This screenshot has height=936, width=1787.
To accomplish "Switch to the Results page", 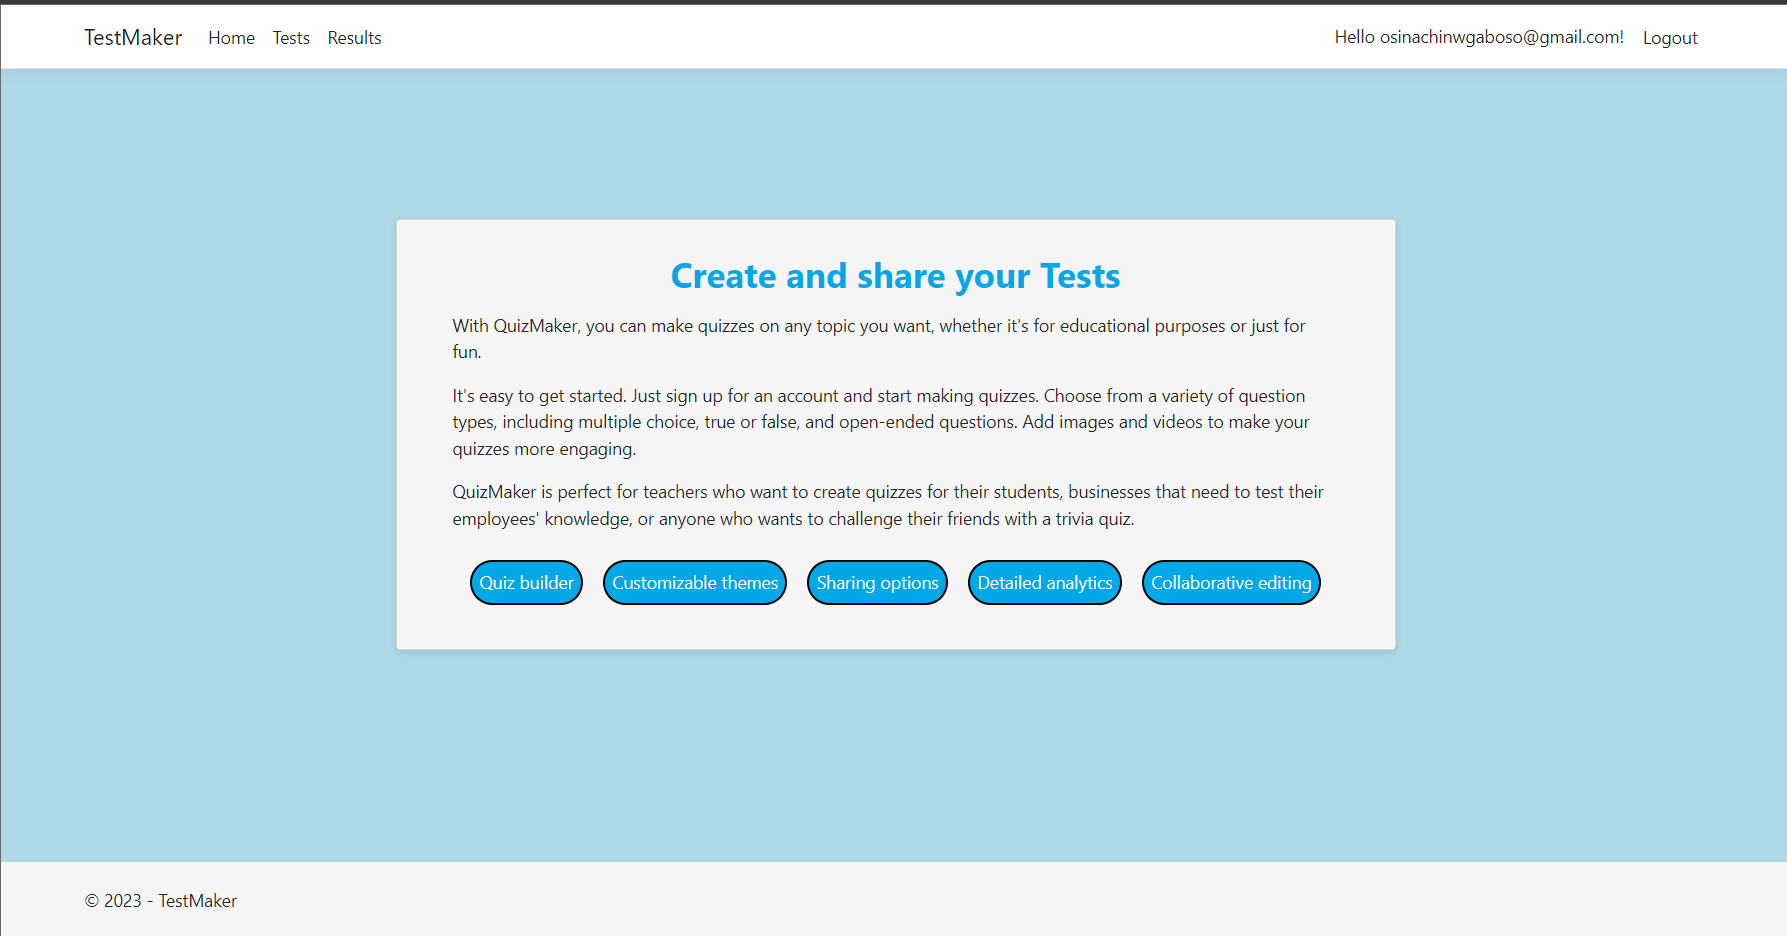I will tap(354, 37).
